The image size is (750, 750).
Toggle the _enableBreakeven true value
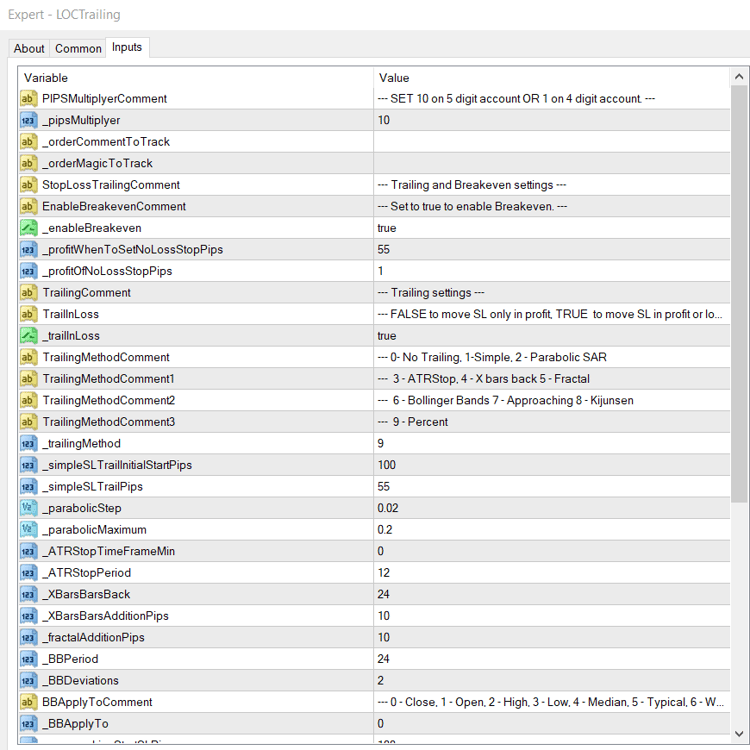pos(551,228)
